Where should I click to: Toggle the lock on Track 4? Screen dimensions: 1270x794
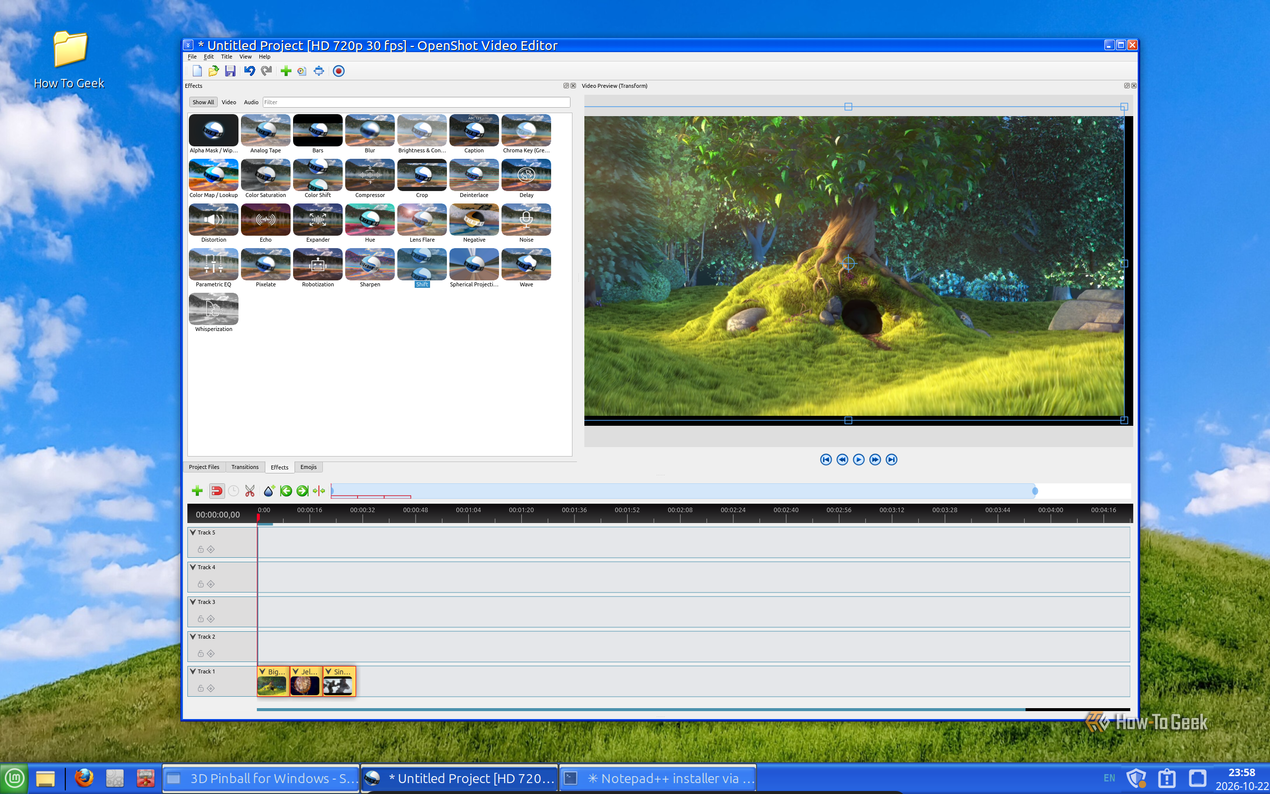tap(200, 584)
